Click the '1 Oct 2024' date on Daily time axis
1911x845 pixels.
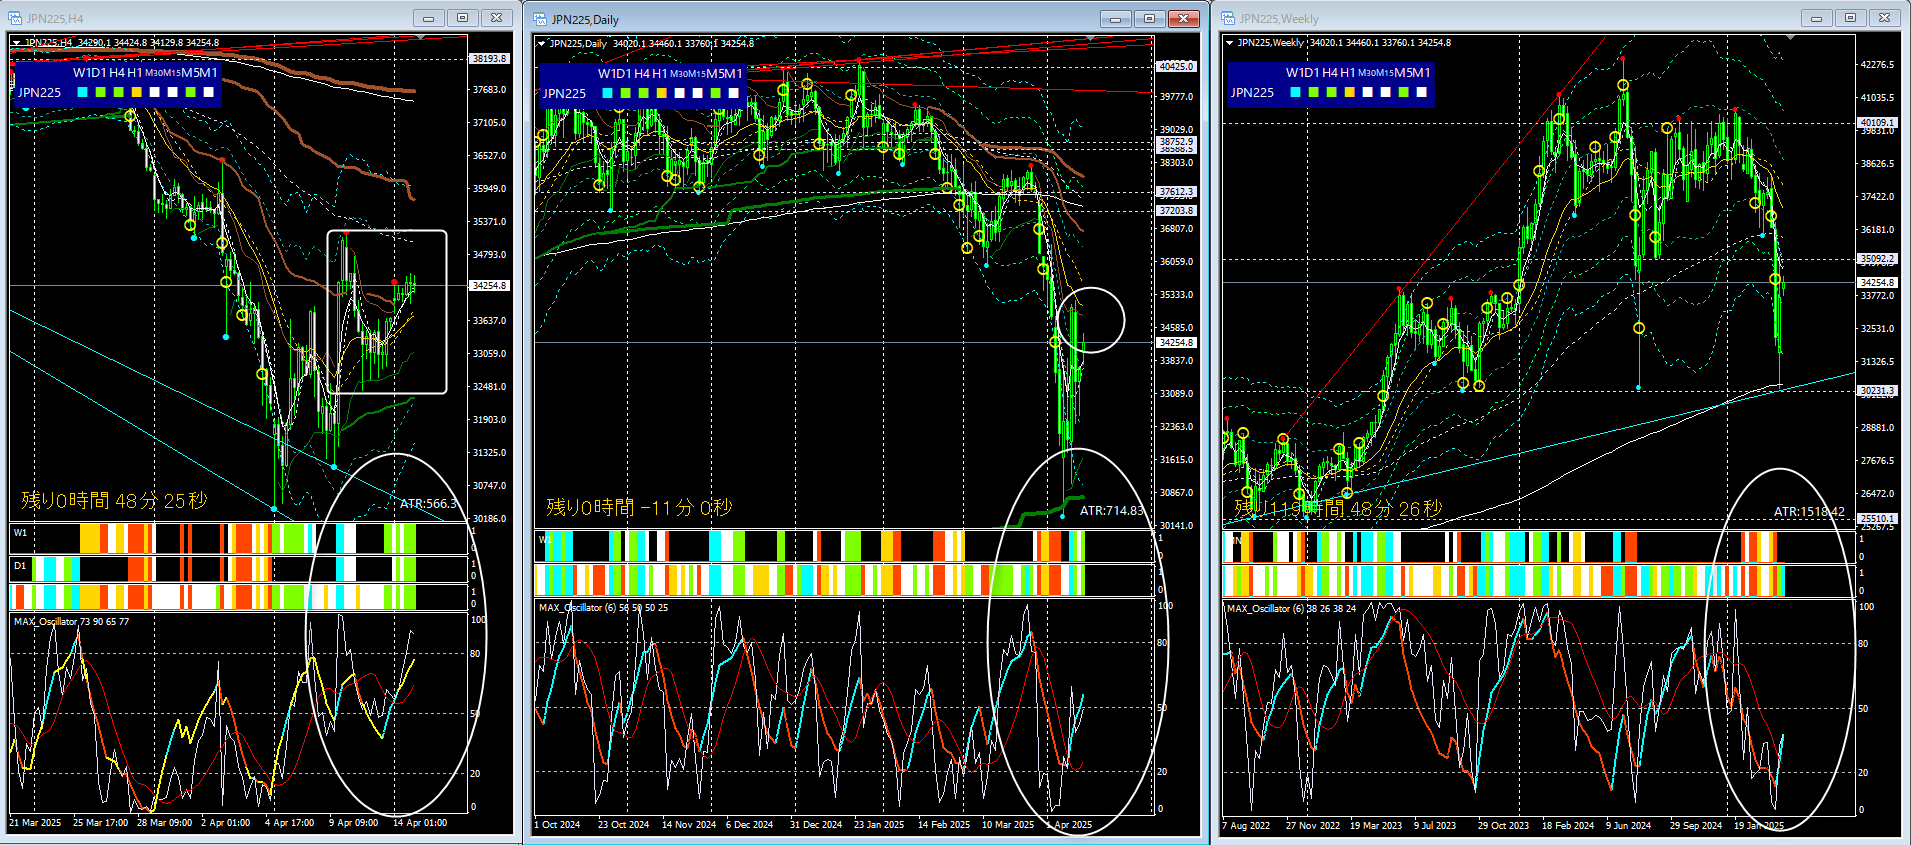point(557,825)
